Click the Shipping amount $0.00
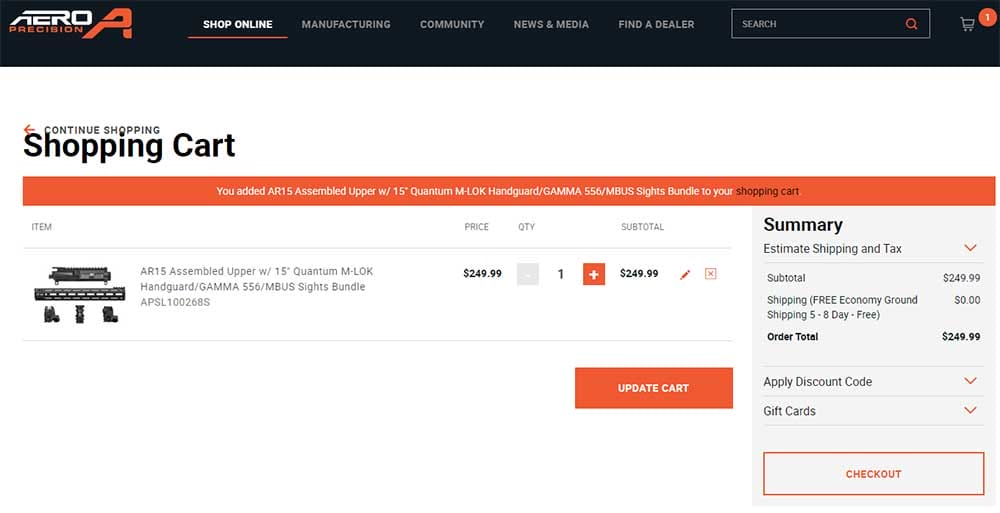1000x513 pixels. (x=967, y=300)
